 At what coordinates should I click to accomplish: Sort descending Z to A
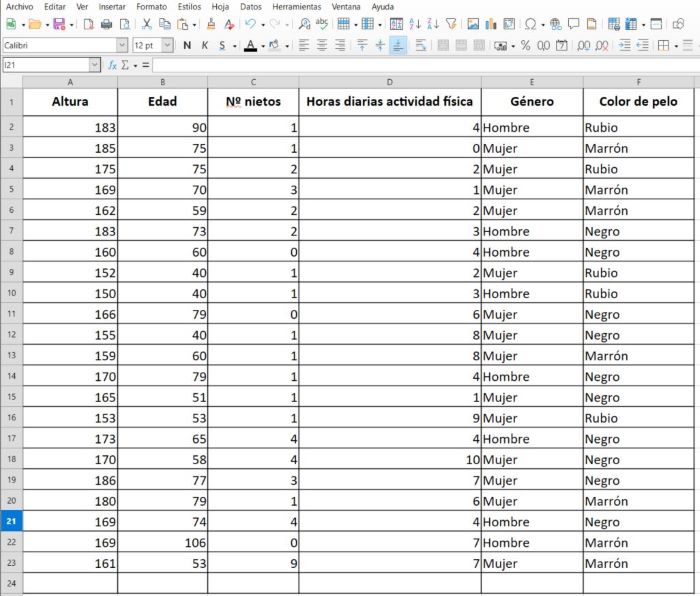[x=433, y=24]
